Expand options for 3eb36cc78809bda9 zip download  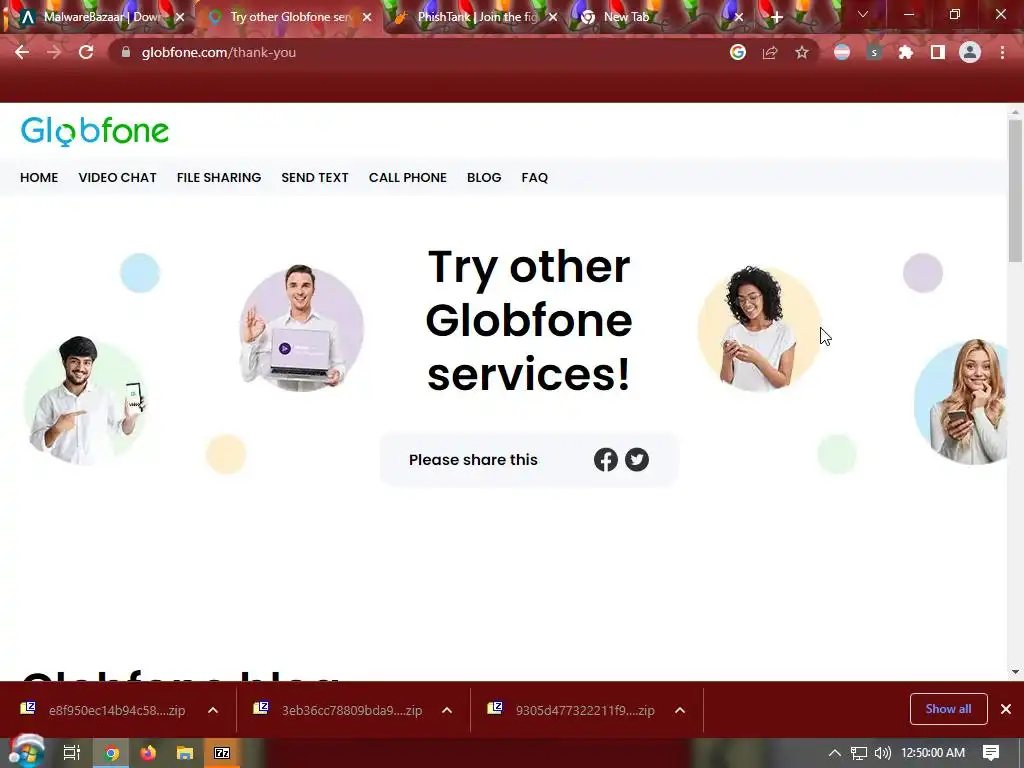point(447,710)
